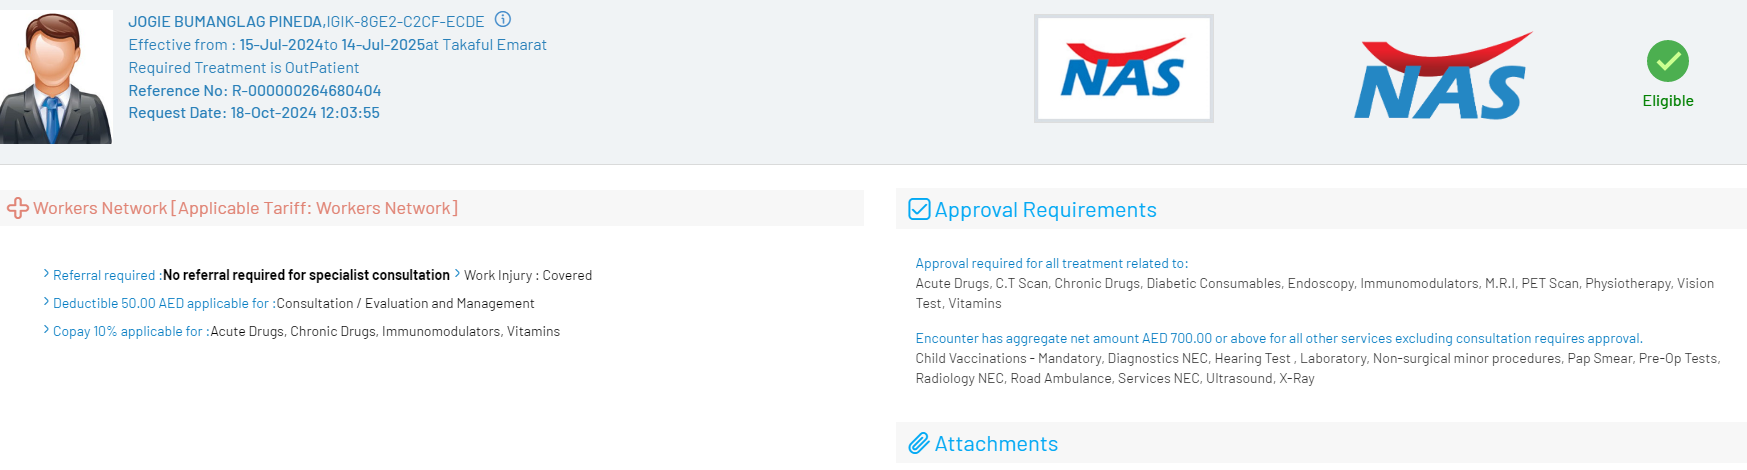Screen dimensions: 1747x470
Task: Click No referral required for specialist consultation
Action: coord(306,275)
